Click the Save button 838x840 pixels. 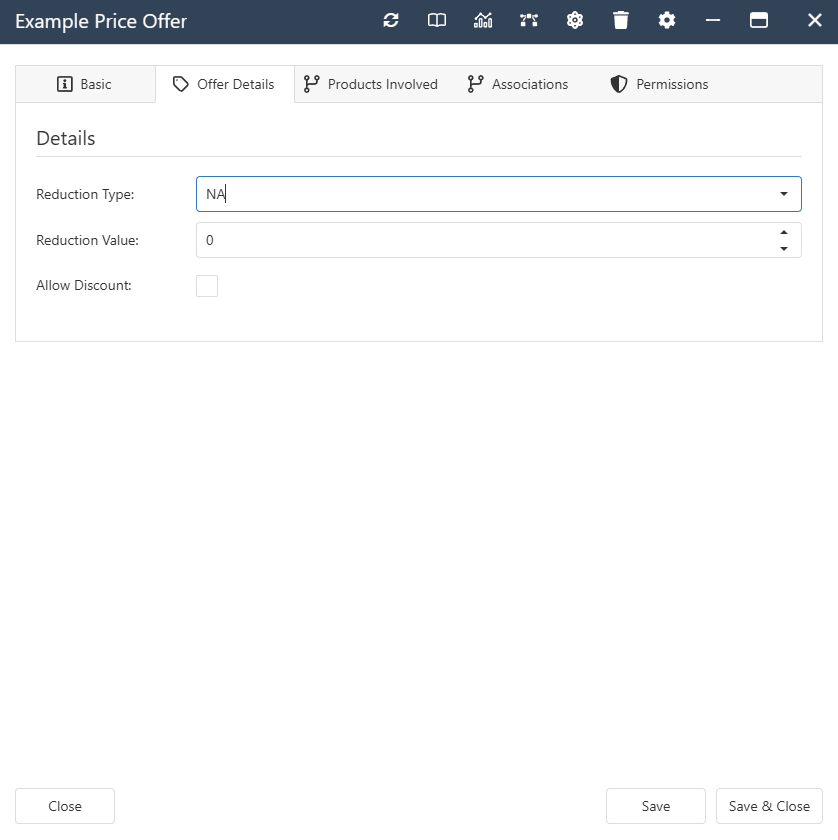655,806
